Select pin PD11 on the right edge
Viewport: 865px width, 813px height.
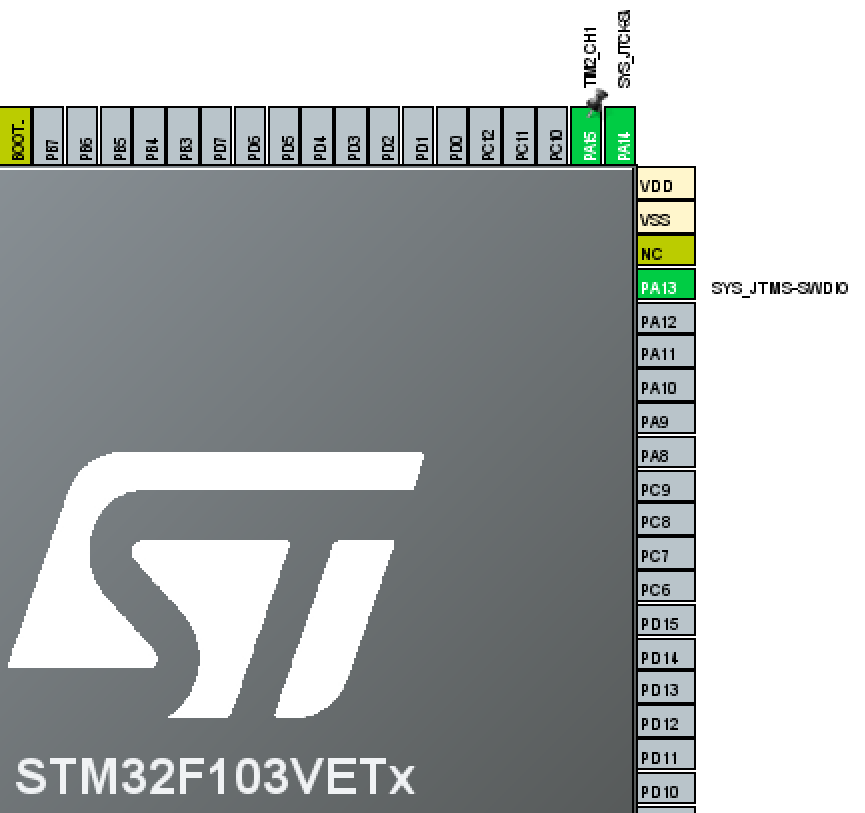point(666,755)
